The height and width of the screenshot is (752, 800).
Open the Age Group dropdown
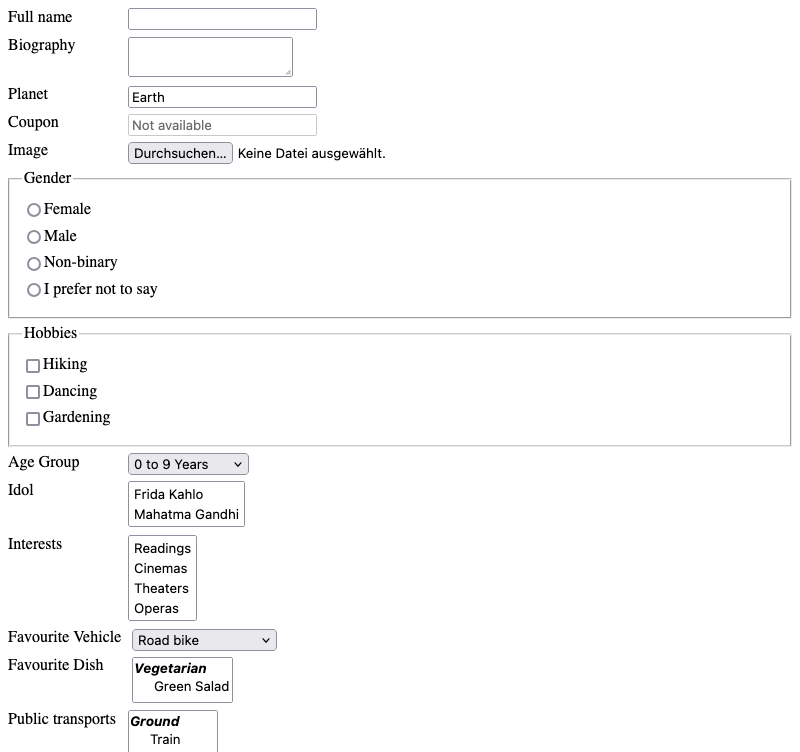pyautogui.click(x=188, y=464)
